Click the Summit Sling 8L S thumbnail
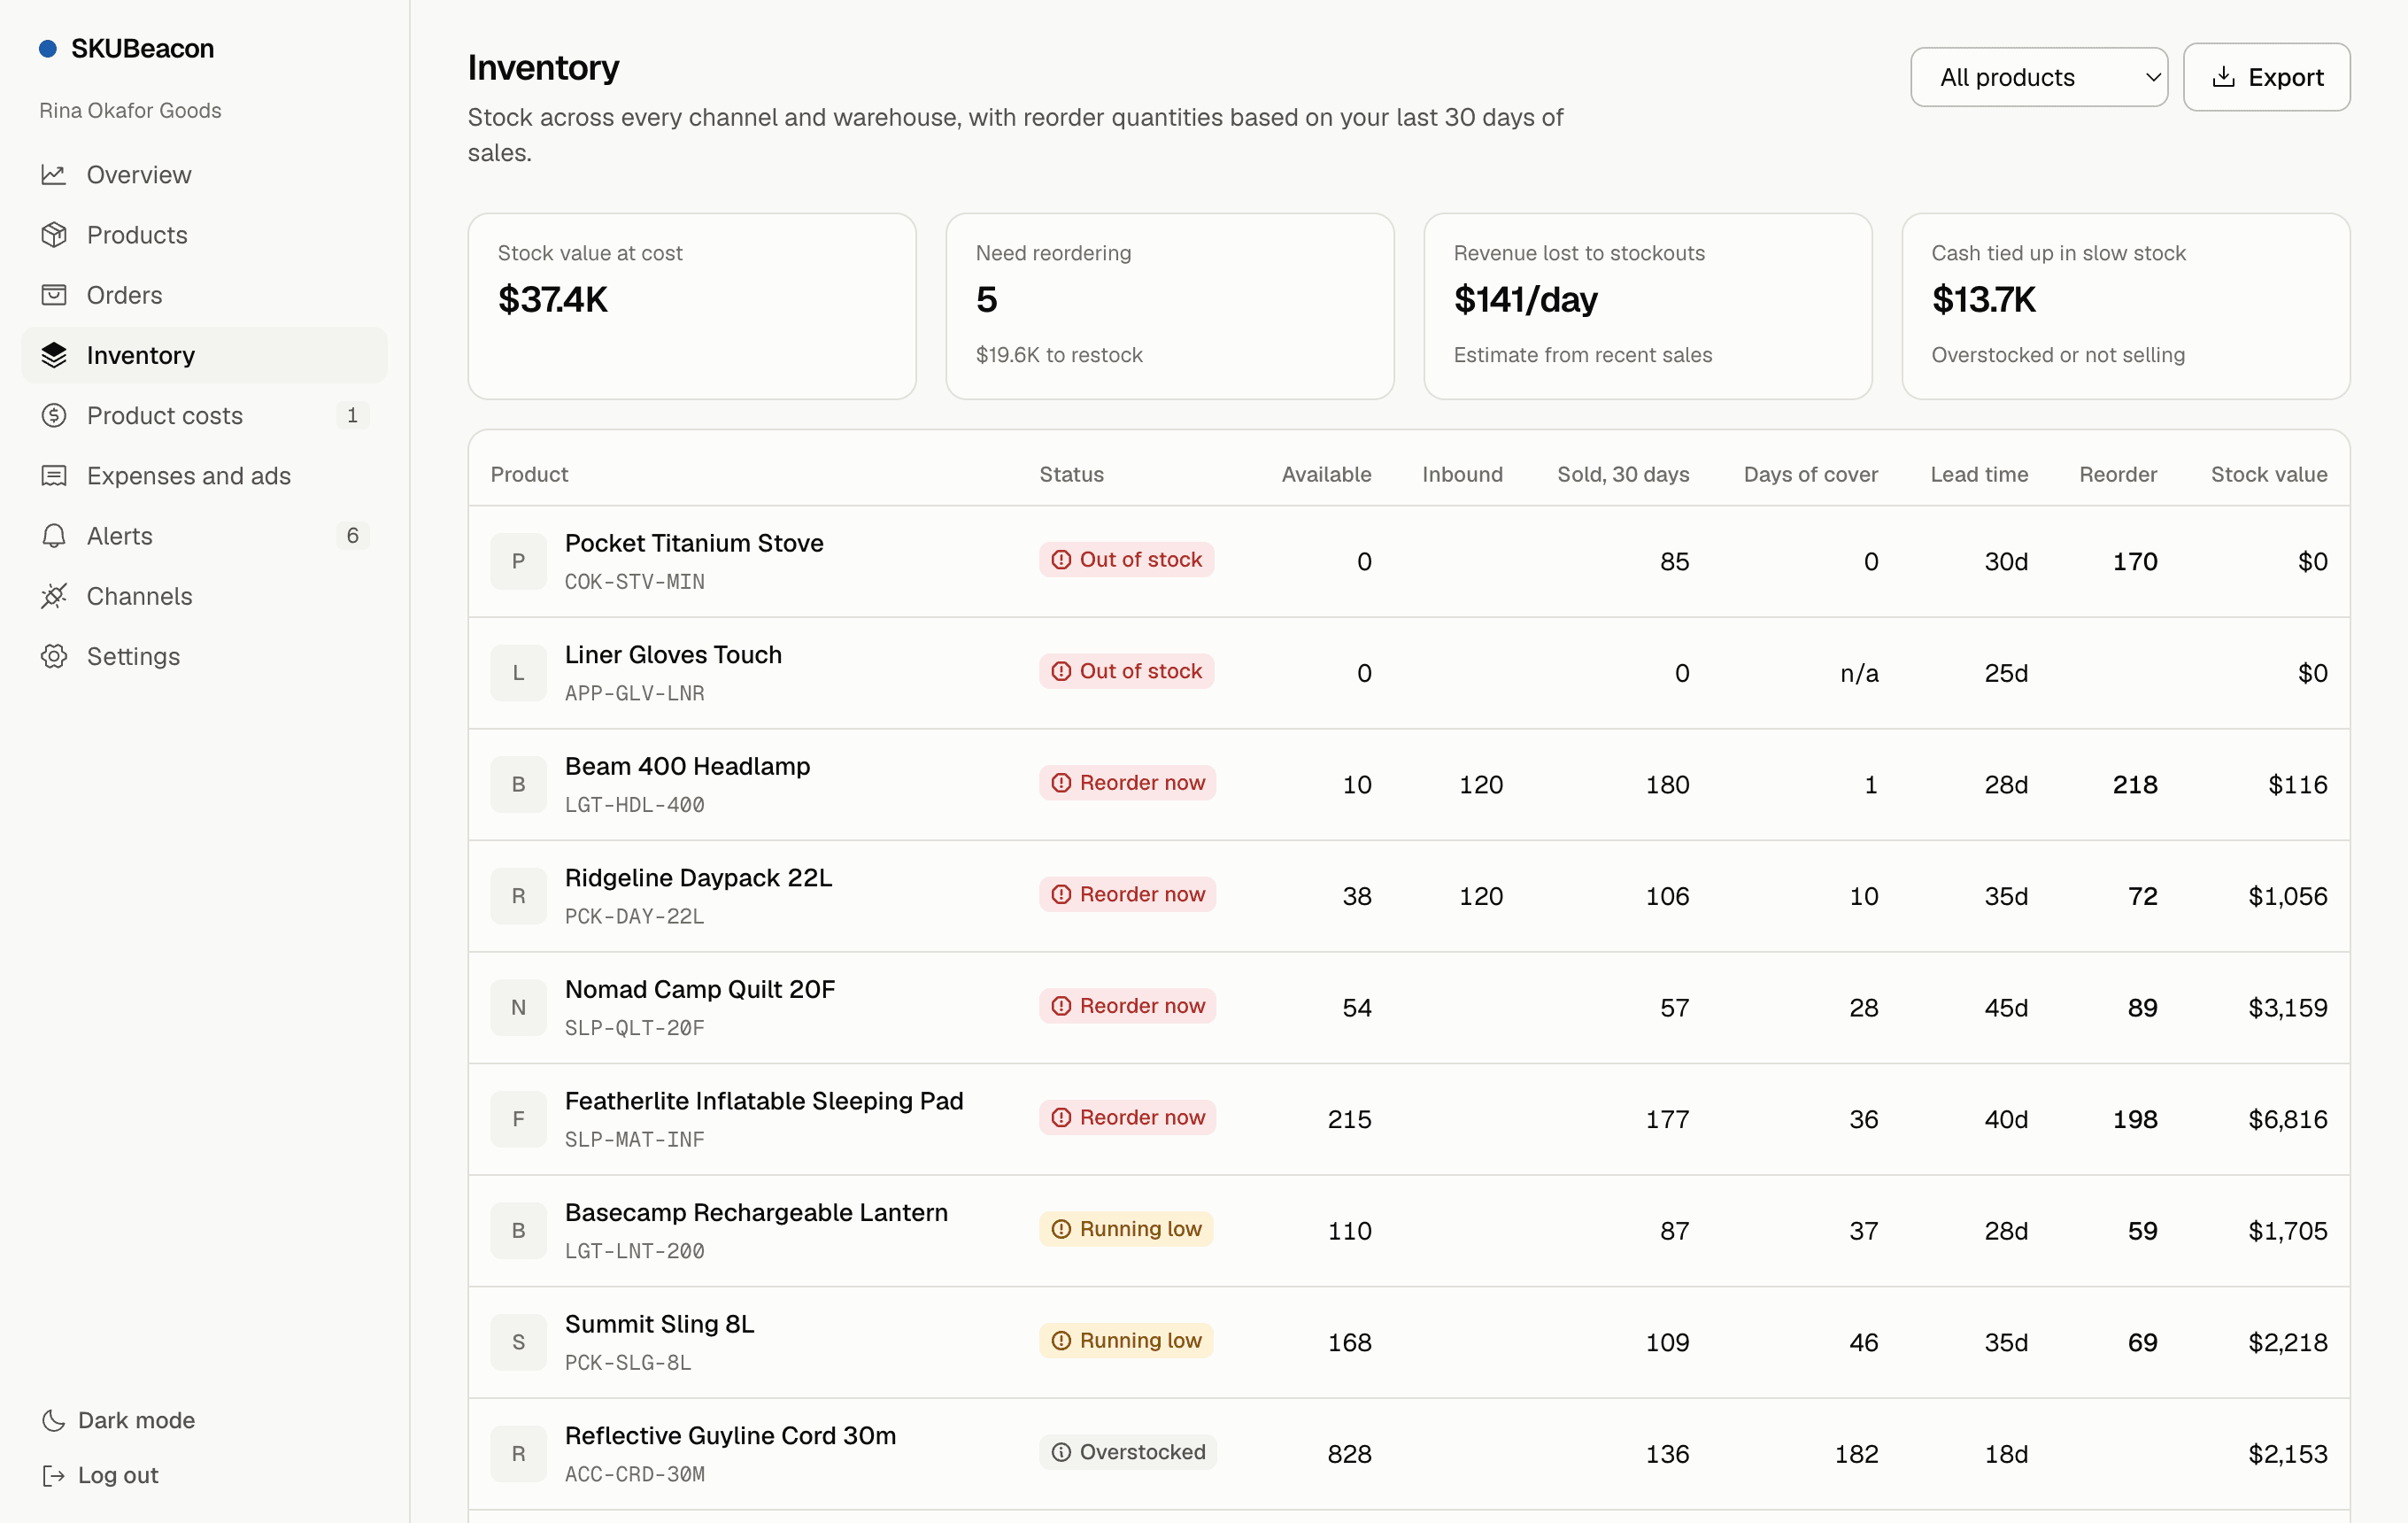This screenshot has height=1523, width=2408. [x=518, y=1342]
